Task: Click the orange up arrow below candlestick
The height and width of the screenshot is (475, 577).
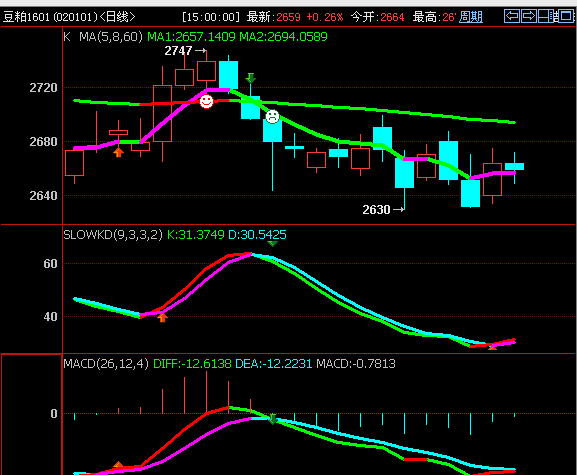Action: (x=118, y=152)
